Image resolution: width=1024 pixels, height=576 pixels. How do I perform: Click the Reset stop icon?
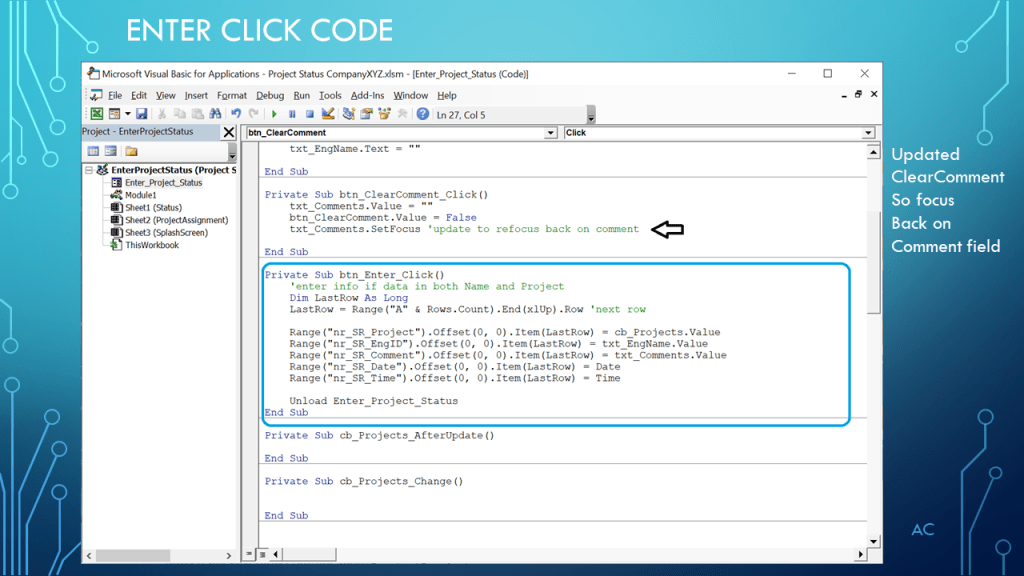[309, 115]
